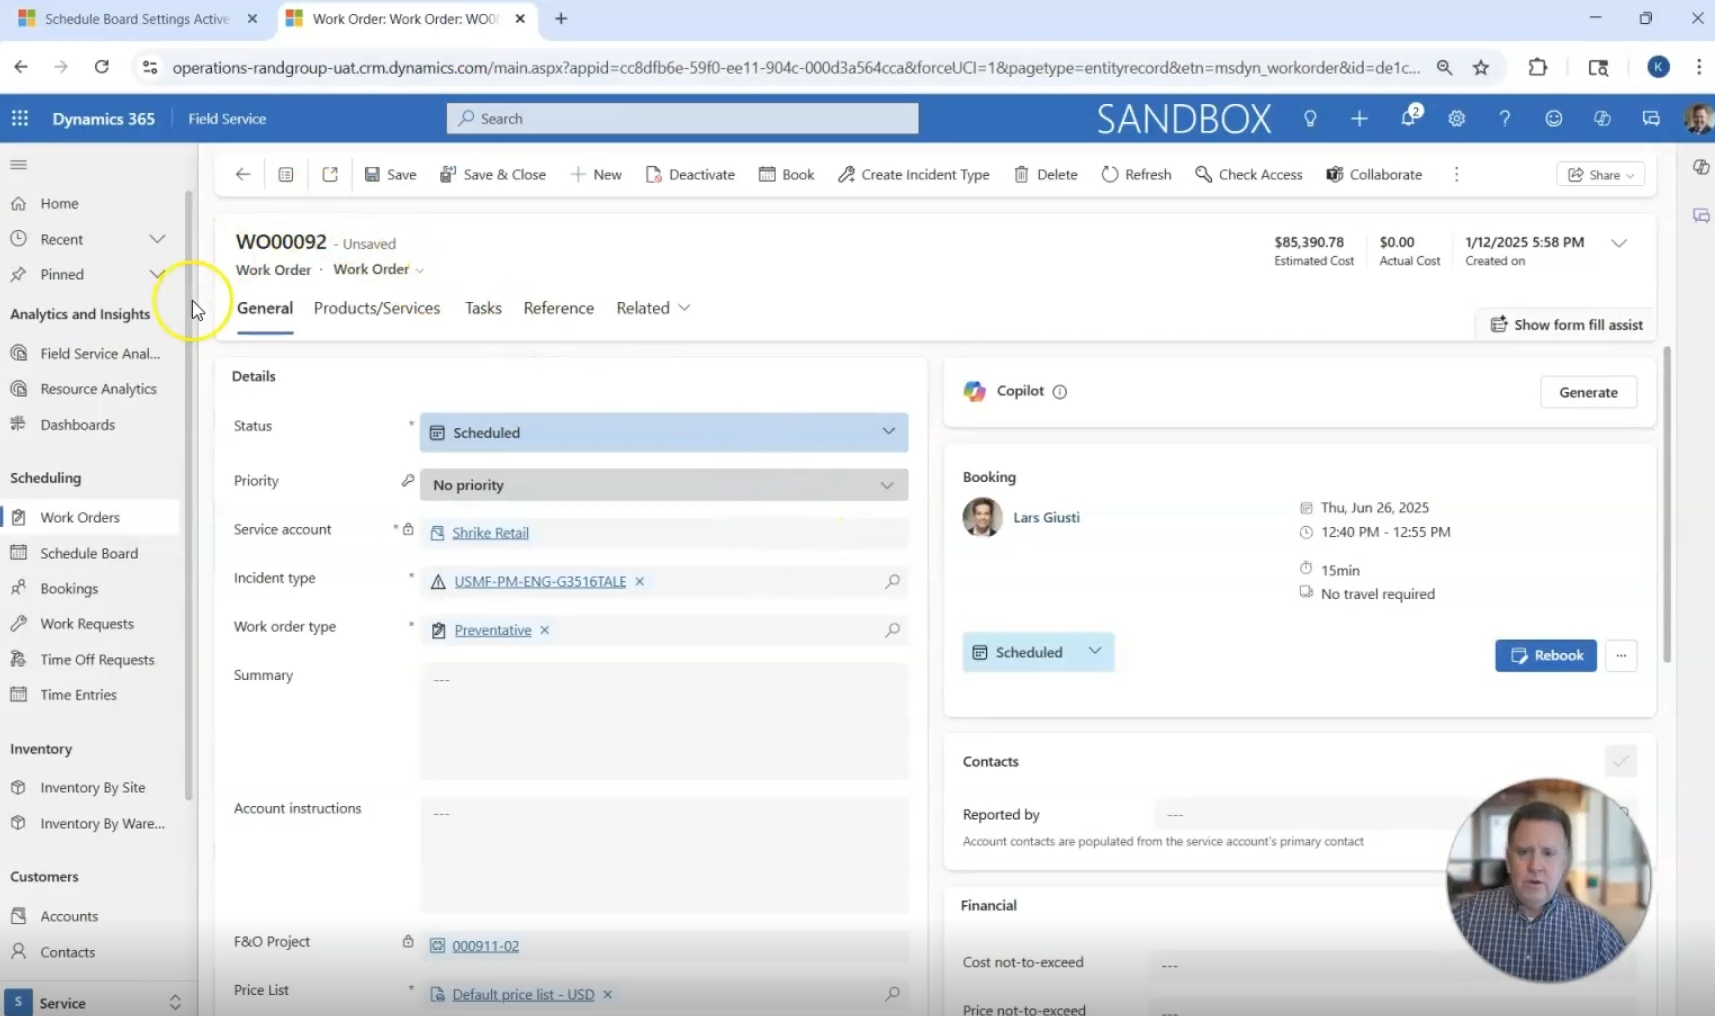This screenshot has width=1715, height=1016.
Task: Click Deactivate in the command bar
Action: click(x=690, y=174)
